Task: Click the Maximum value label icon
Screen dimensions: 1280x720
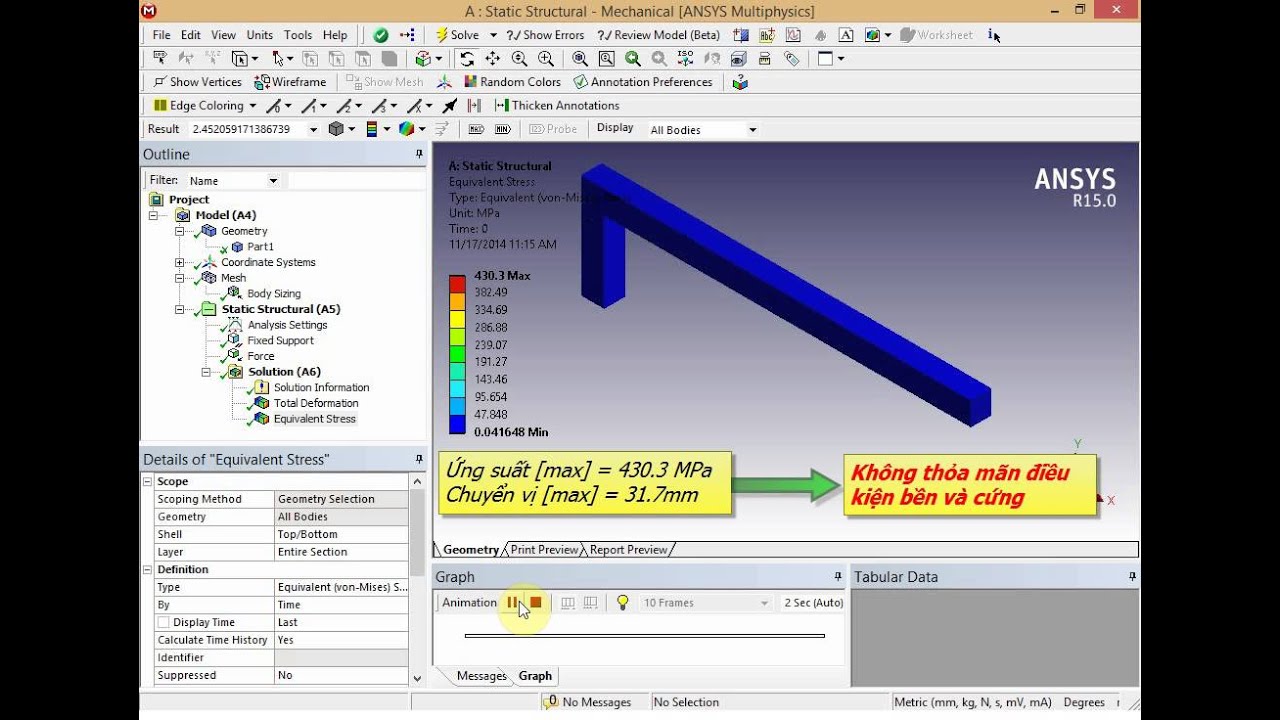Action: click(476, 129)
